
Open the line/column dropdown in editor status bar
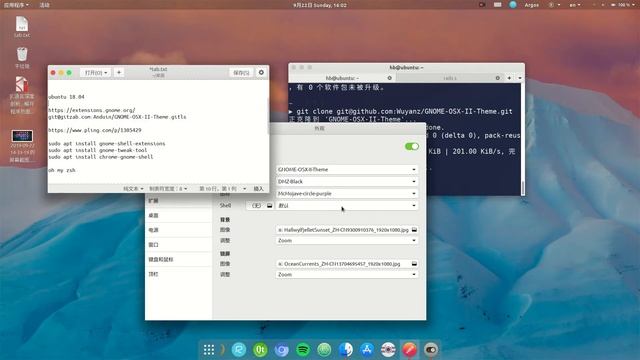point(222,189)
